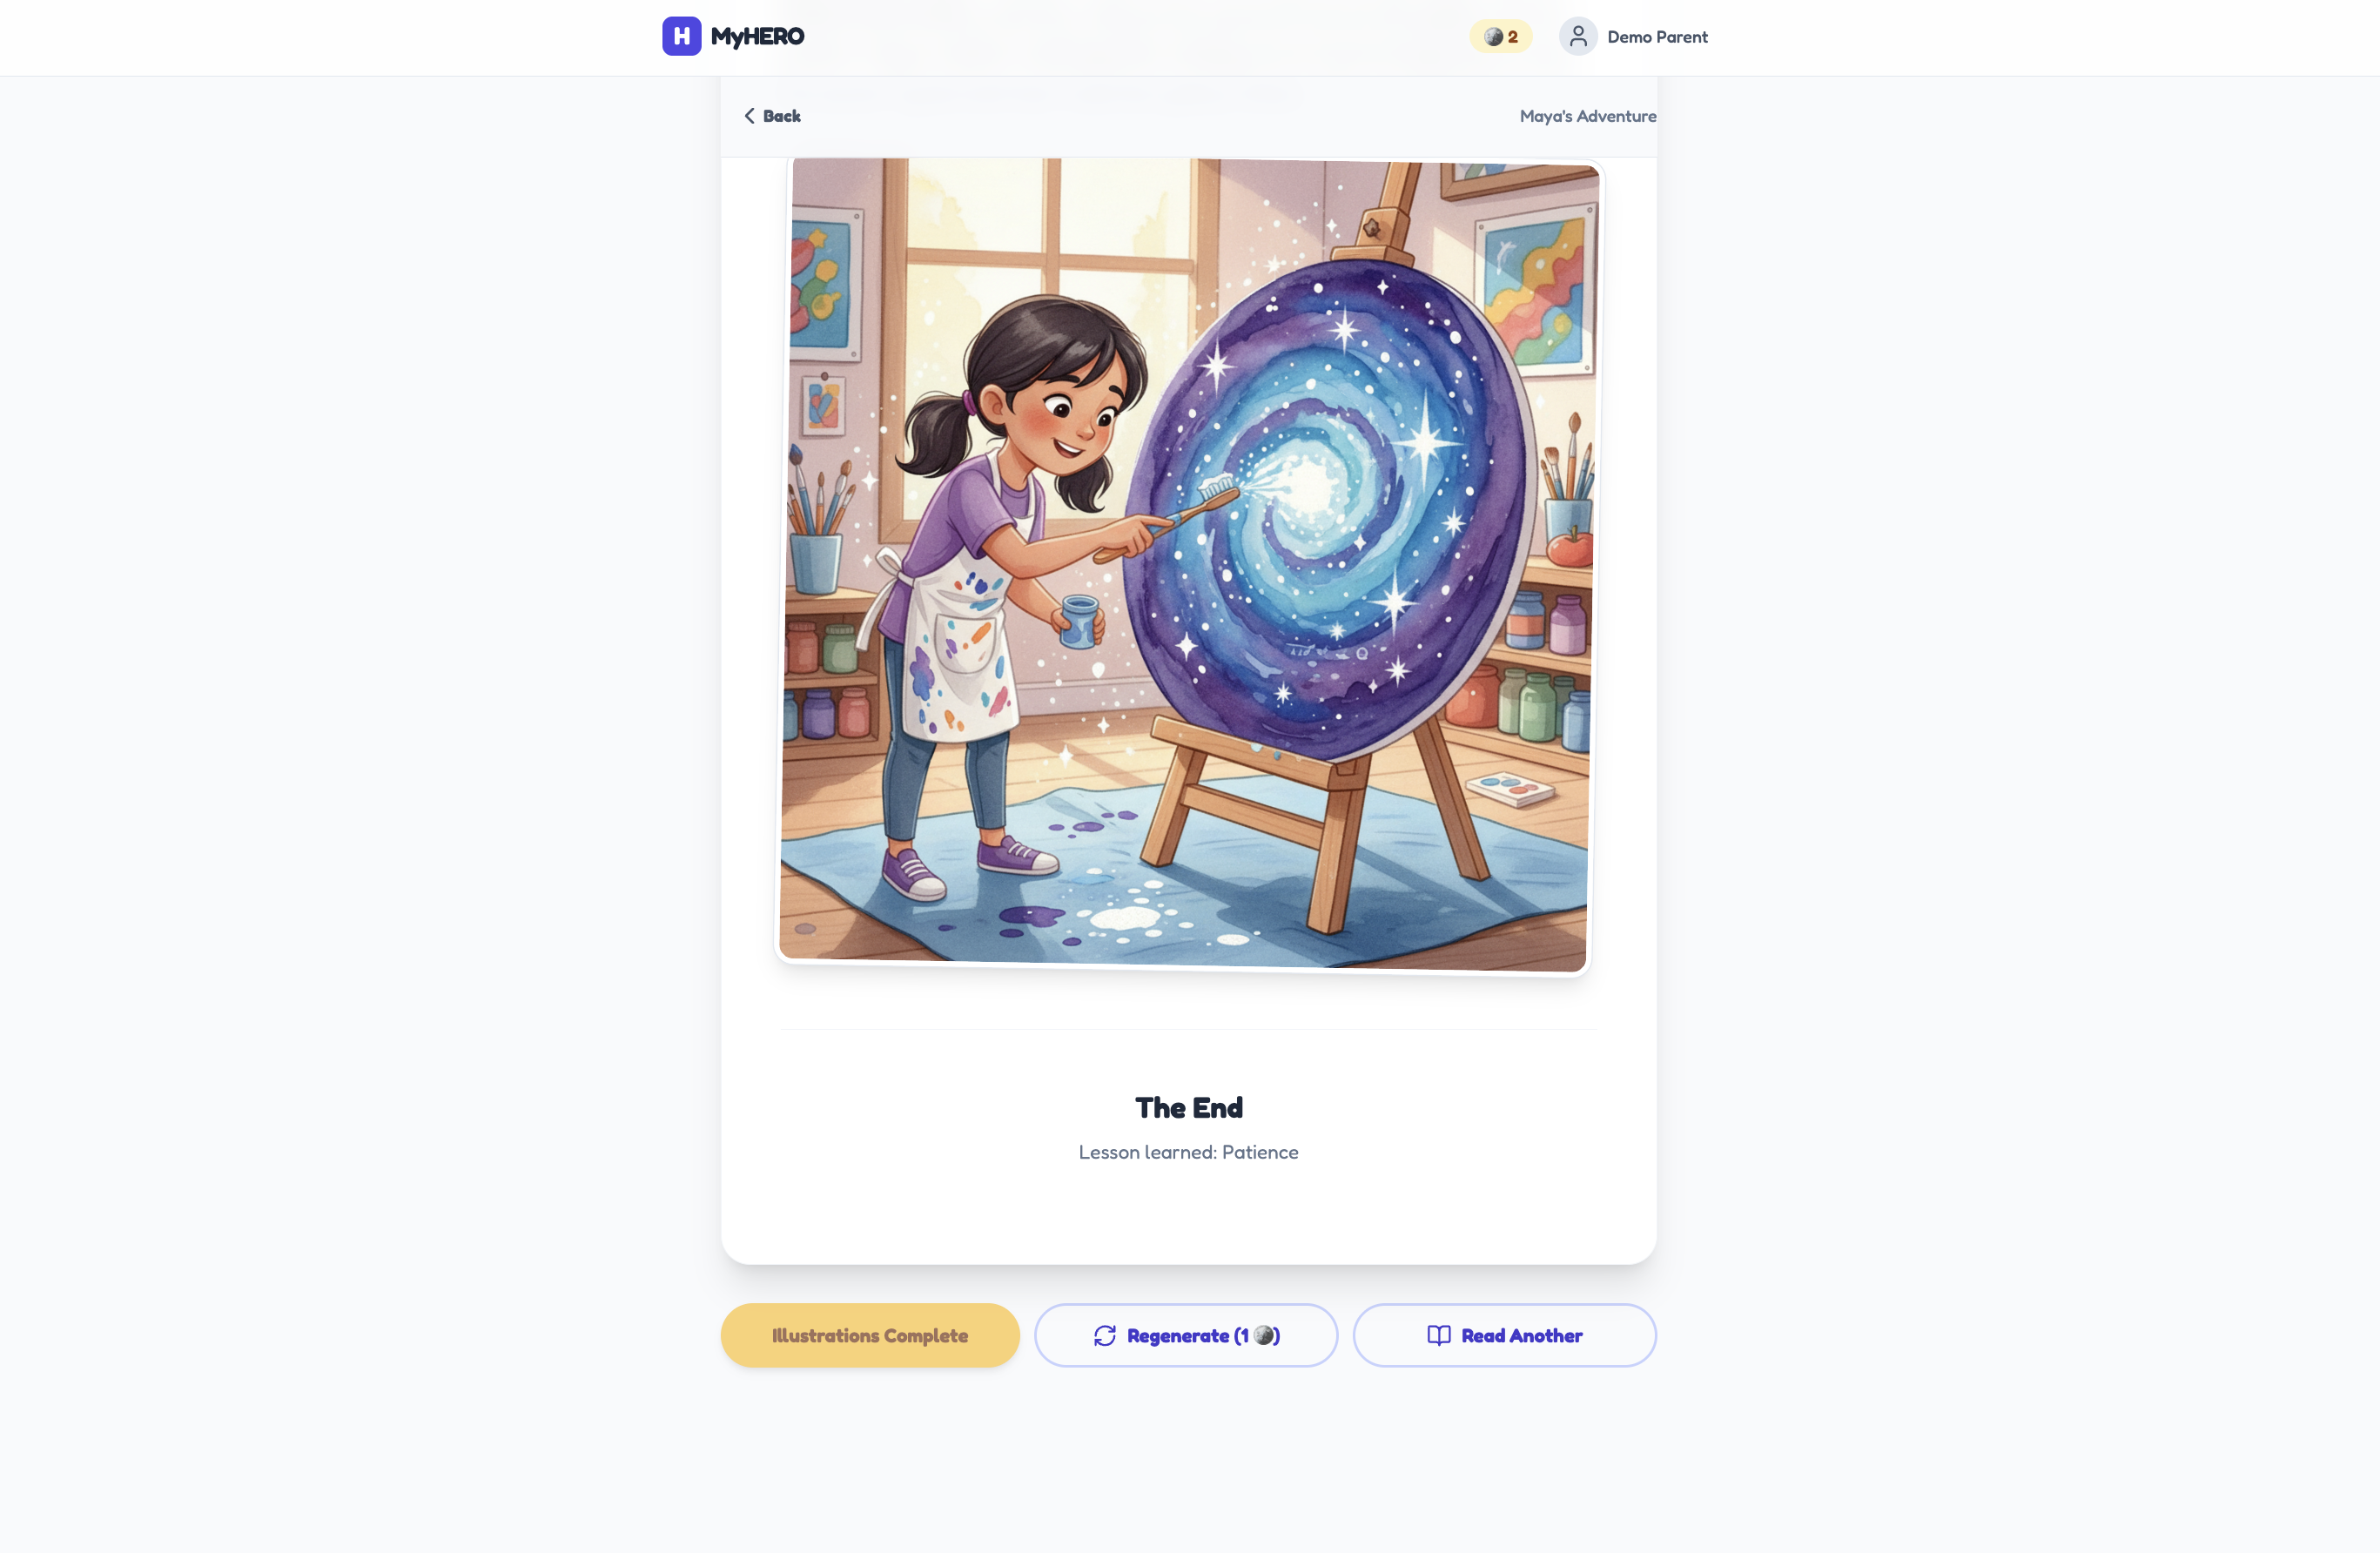Click the moon coin icon in header
The width and height of the screenshot is (2380, 1553).
click(1493, 37)
